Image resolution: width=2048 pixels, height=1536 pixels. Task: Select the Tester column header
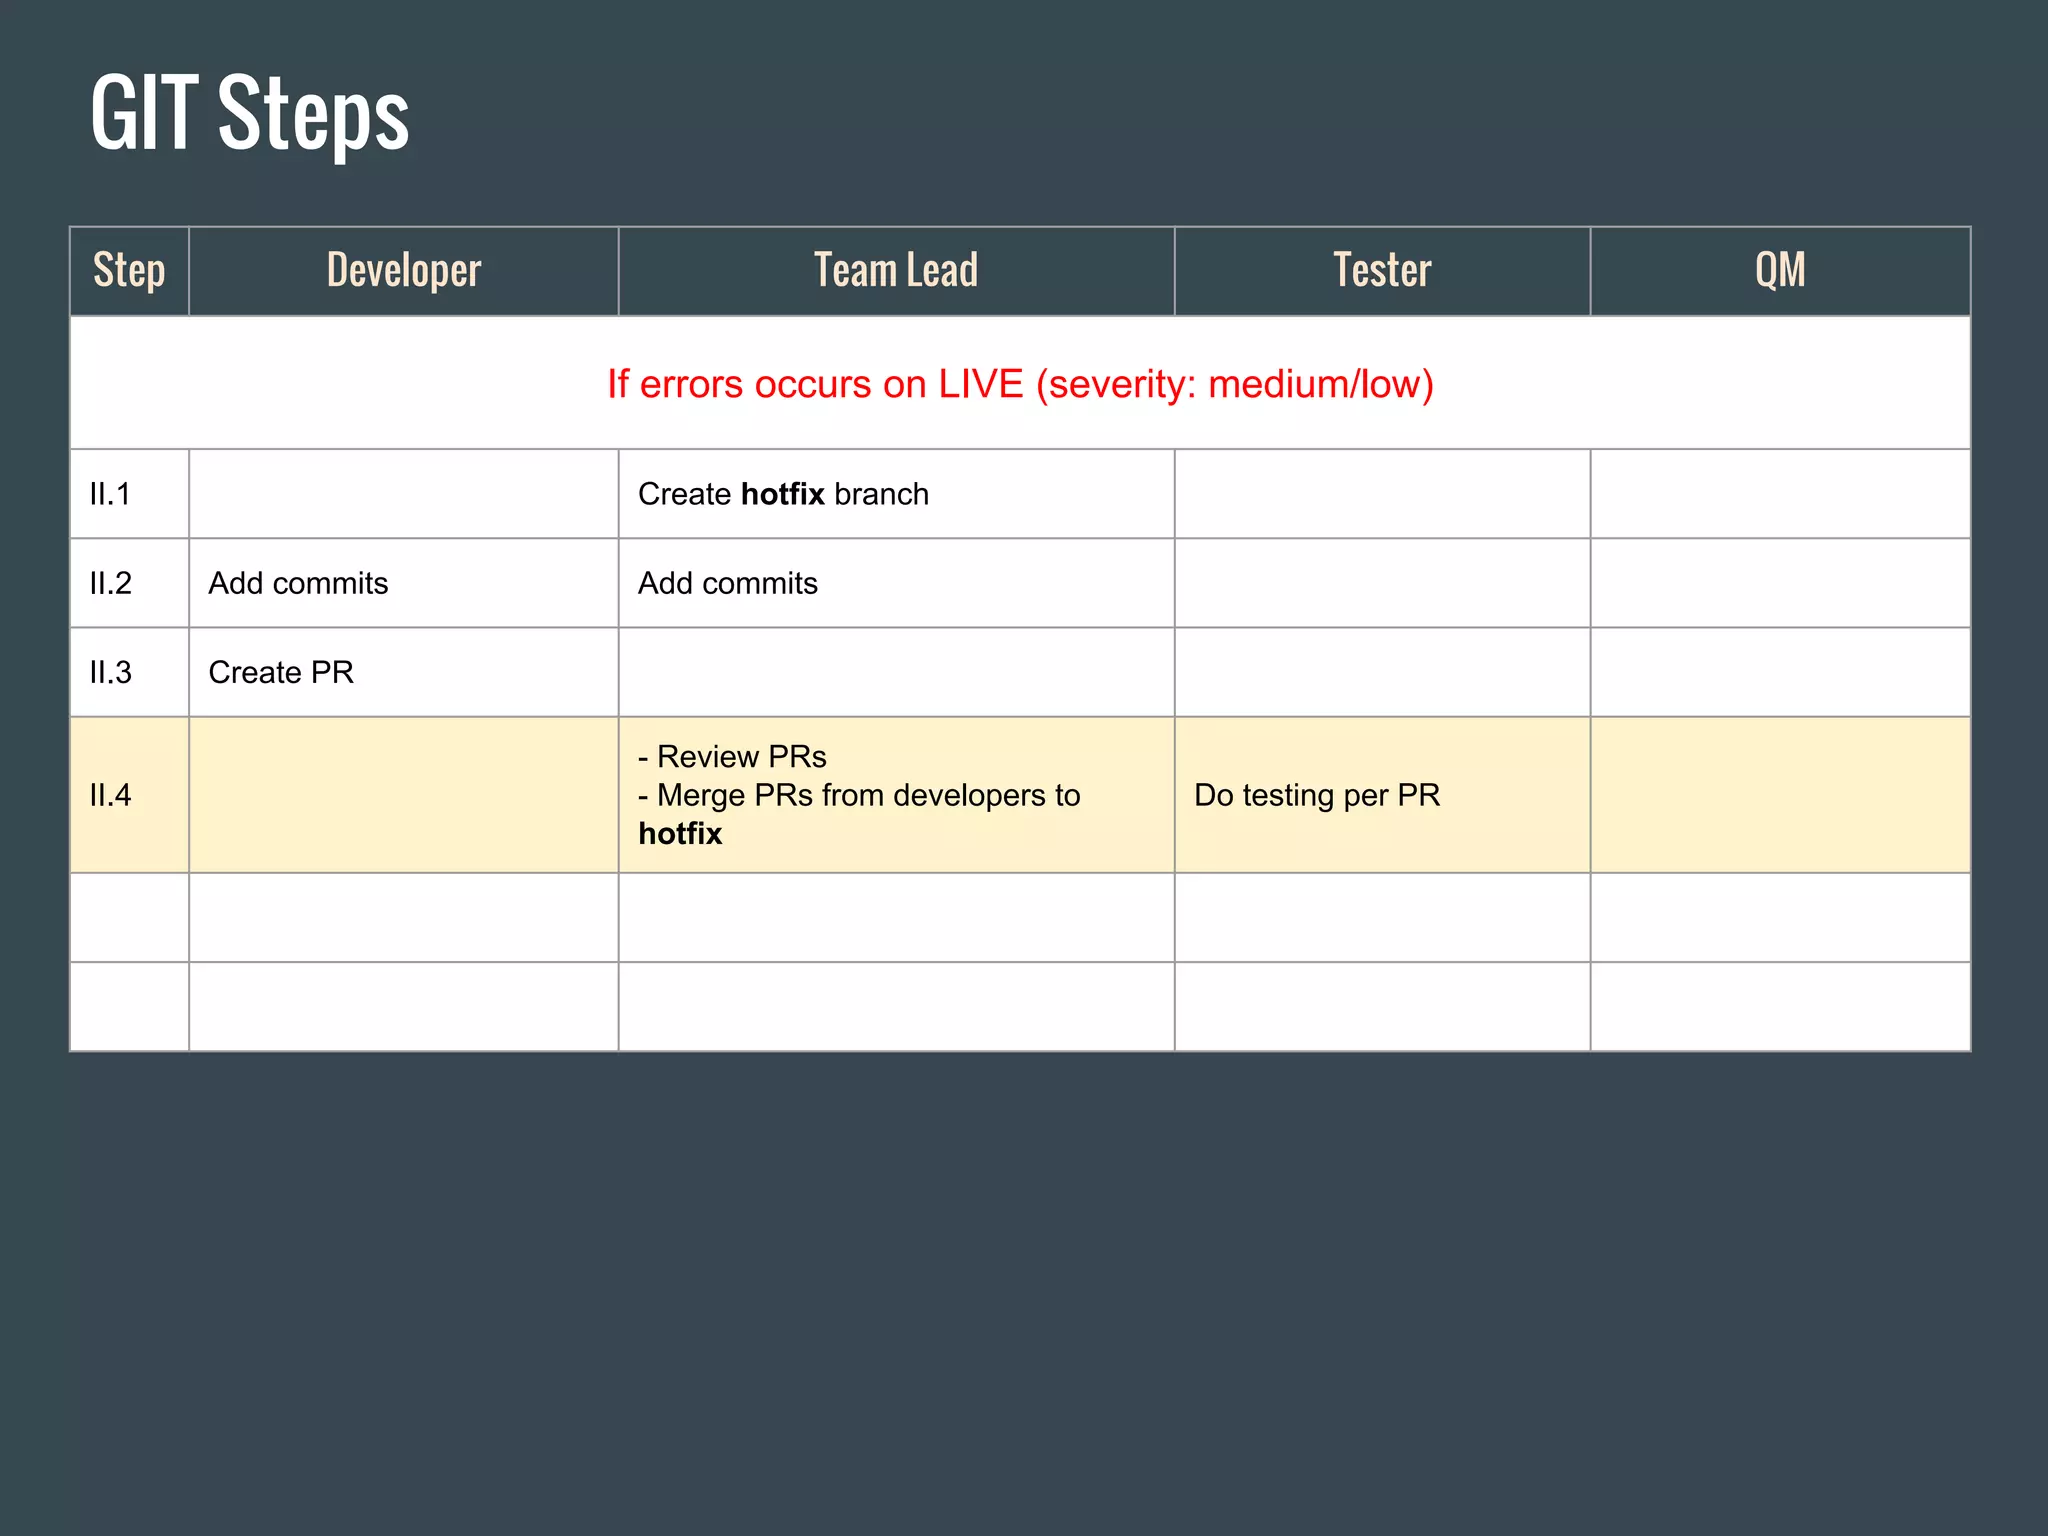pyautogui.click(x=1382, y=271)
